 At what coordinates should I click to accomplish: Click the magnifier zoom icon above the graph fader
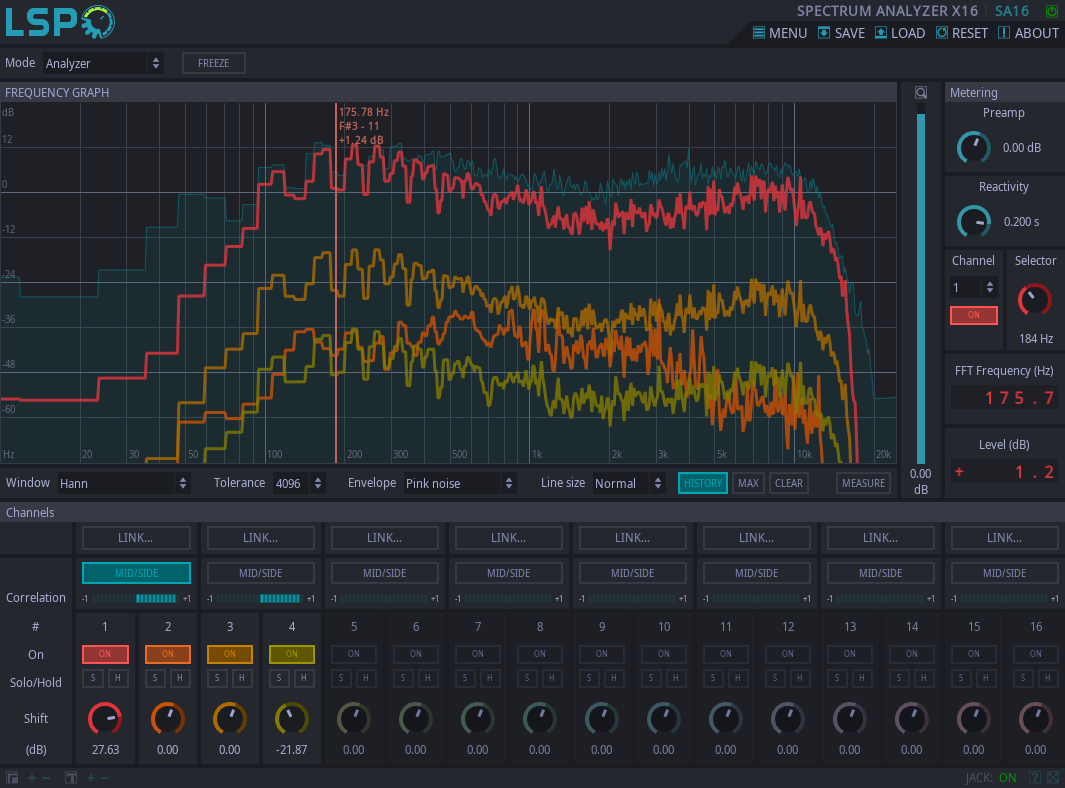(x=921, y=92)
